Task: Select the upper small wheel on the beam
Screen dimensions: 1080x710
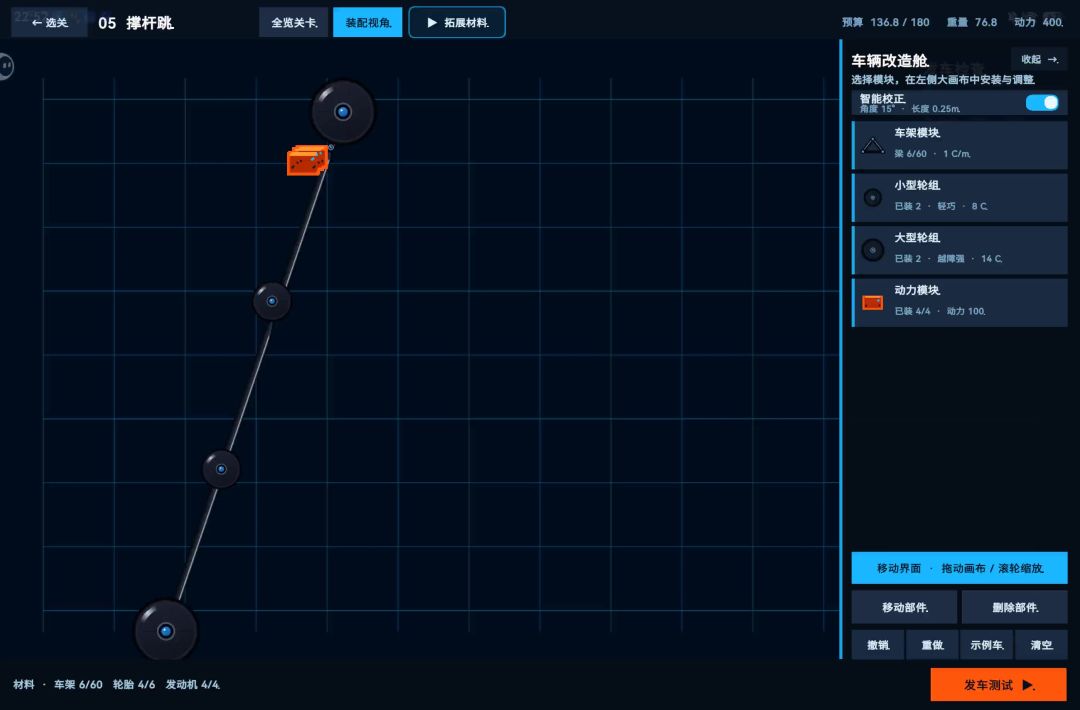Action: click(x=272, y=301)
